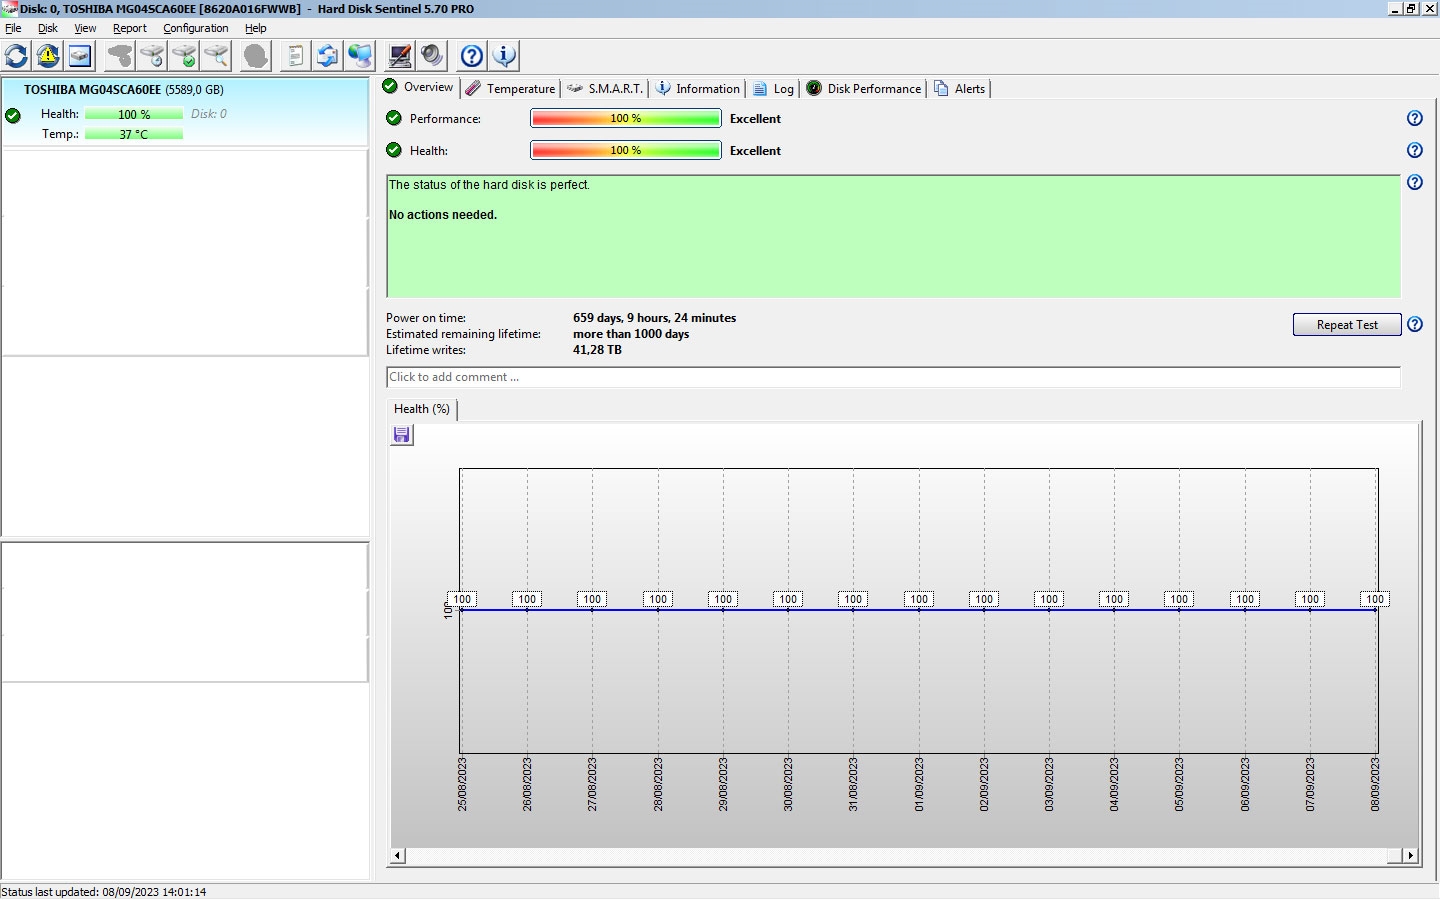Open the configuration monitor with screwdriver icon
Viewport: 1440px width, 900px height.
point(400,56)
